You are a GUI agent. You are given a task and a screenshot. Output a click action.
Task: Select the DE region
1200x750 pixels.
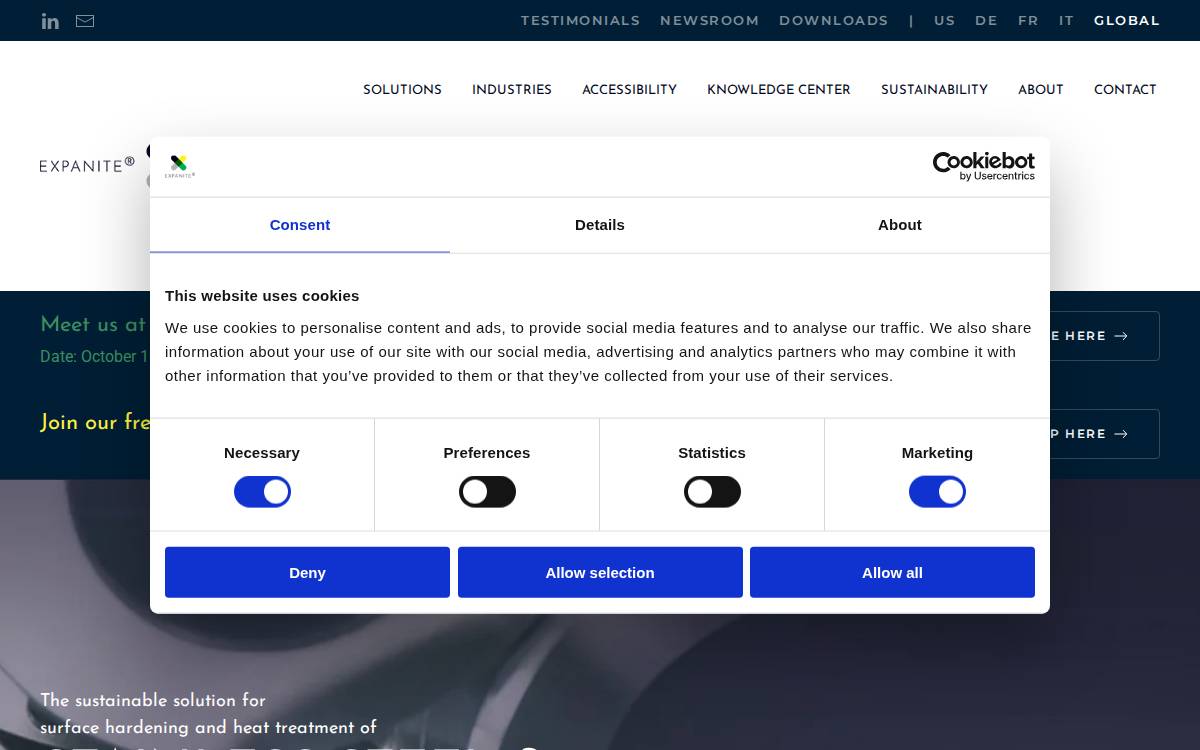coord(986,20)
